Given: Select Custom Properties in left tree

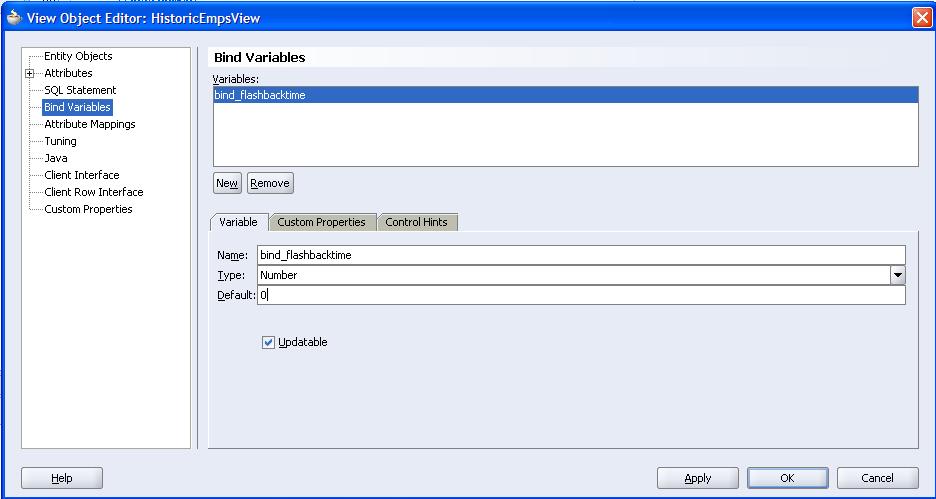Looking at the screenshot, I should click(x=88, y=209).
